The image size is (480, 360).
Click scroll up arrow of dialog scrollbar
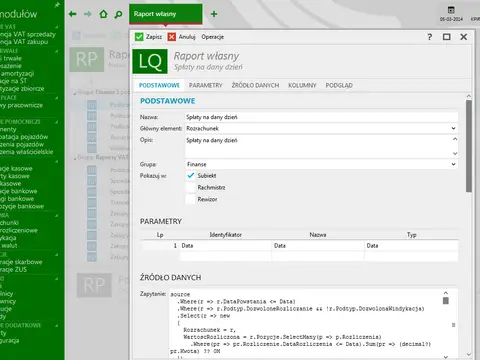[469, 96]
